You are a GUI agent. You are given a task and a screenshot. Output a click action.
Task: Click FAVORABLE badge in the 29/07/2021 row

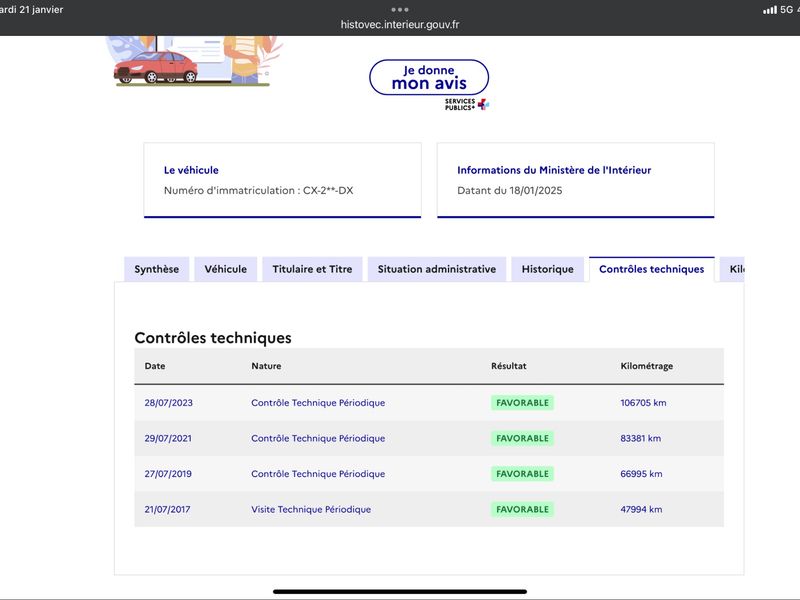[522, 438]
